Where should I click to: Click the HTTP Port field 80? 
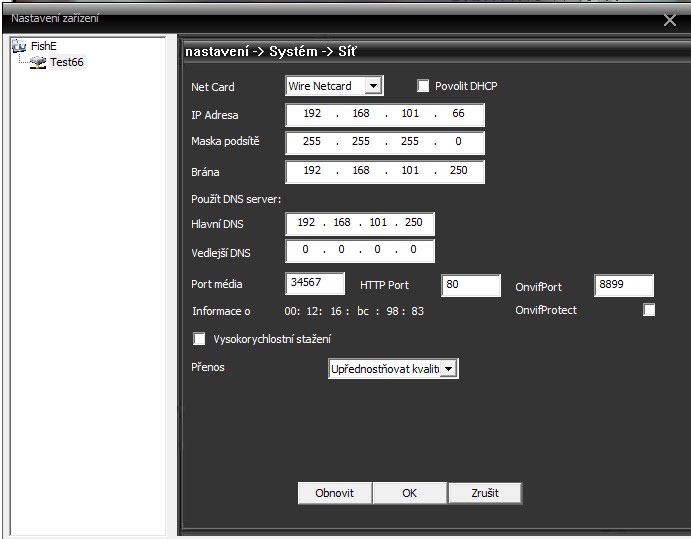tap(471, 285)
